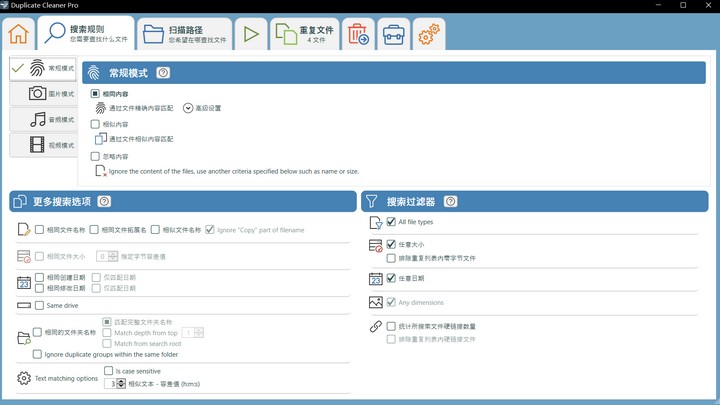This screenshot has width=720, height=405.
Task: Open the settings gear icon
Action: click(x=429, y=35)
